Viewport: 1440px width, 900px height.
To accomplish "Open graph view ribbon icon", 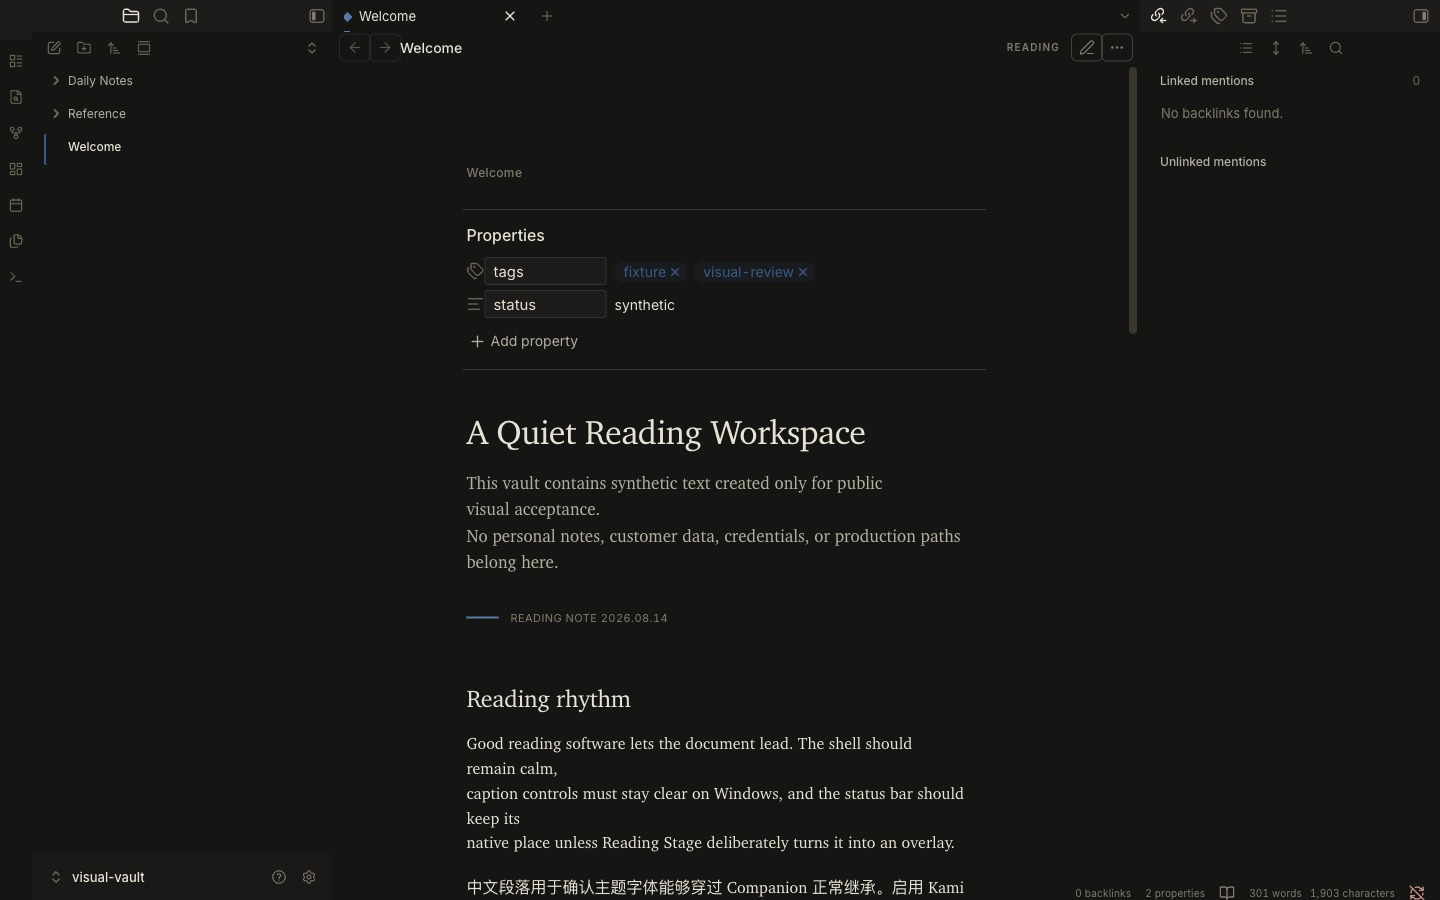I will [16, 133].
